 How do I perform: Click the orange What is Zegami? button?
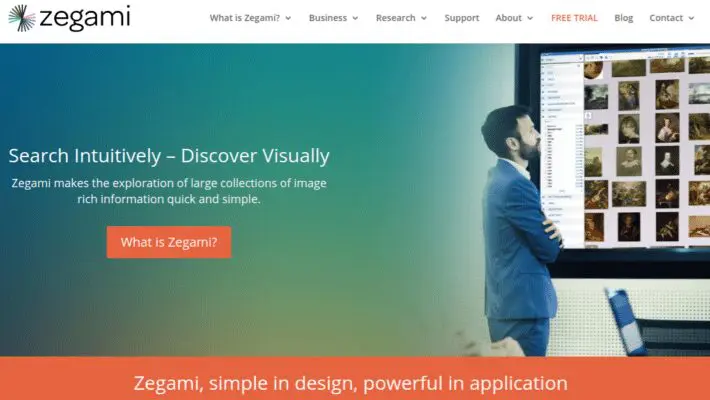(169, 242)
